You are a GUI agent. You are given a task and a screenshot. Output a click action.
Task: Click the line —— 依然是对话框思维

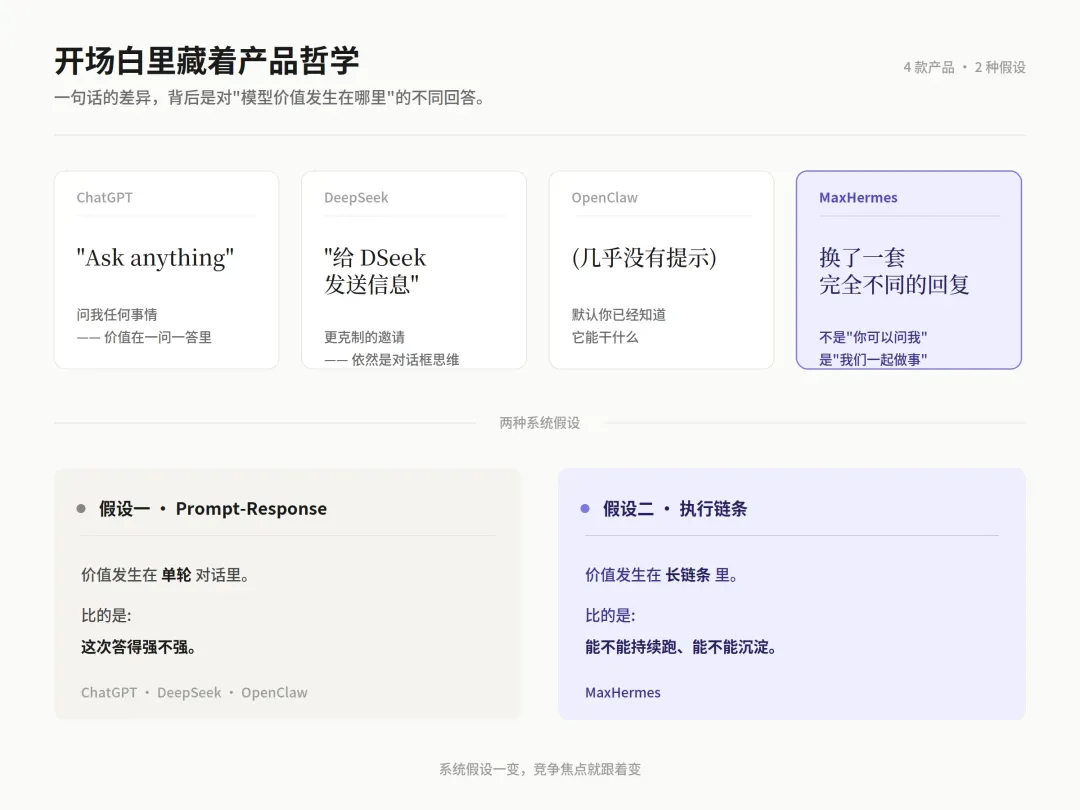pos(391,360)
